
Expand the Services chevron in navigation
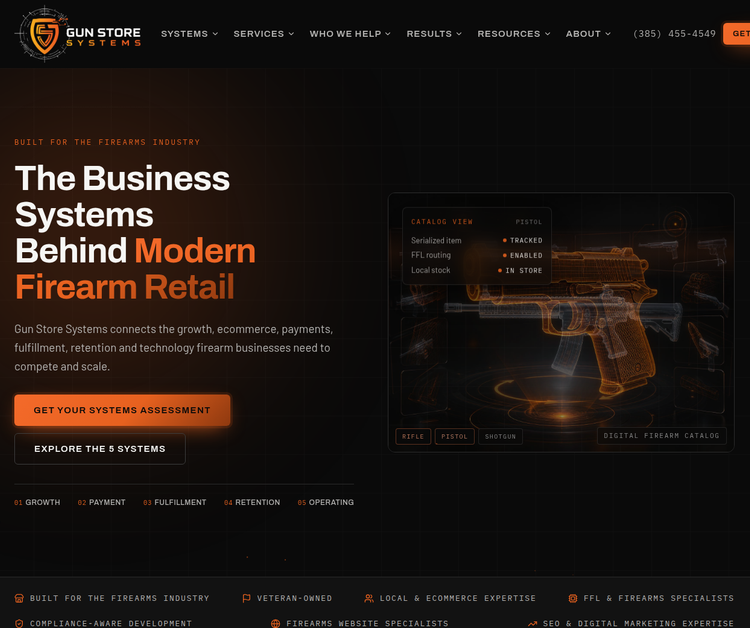click(291, 34)
